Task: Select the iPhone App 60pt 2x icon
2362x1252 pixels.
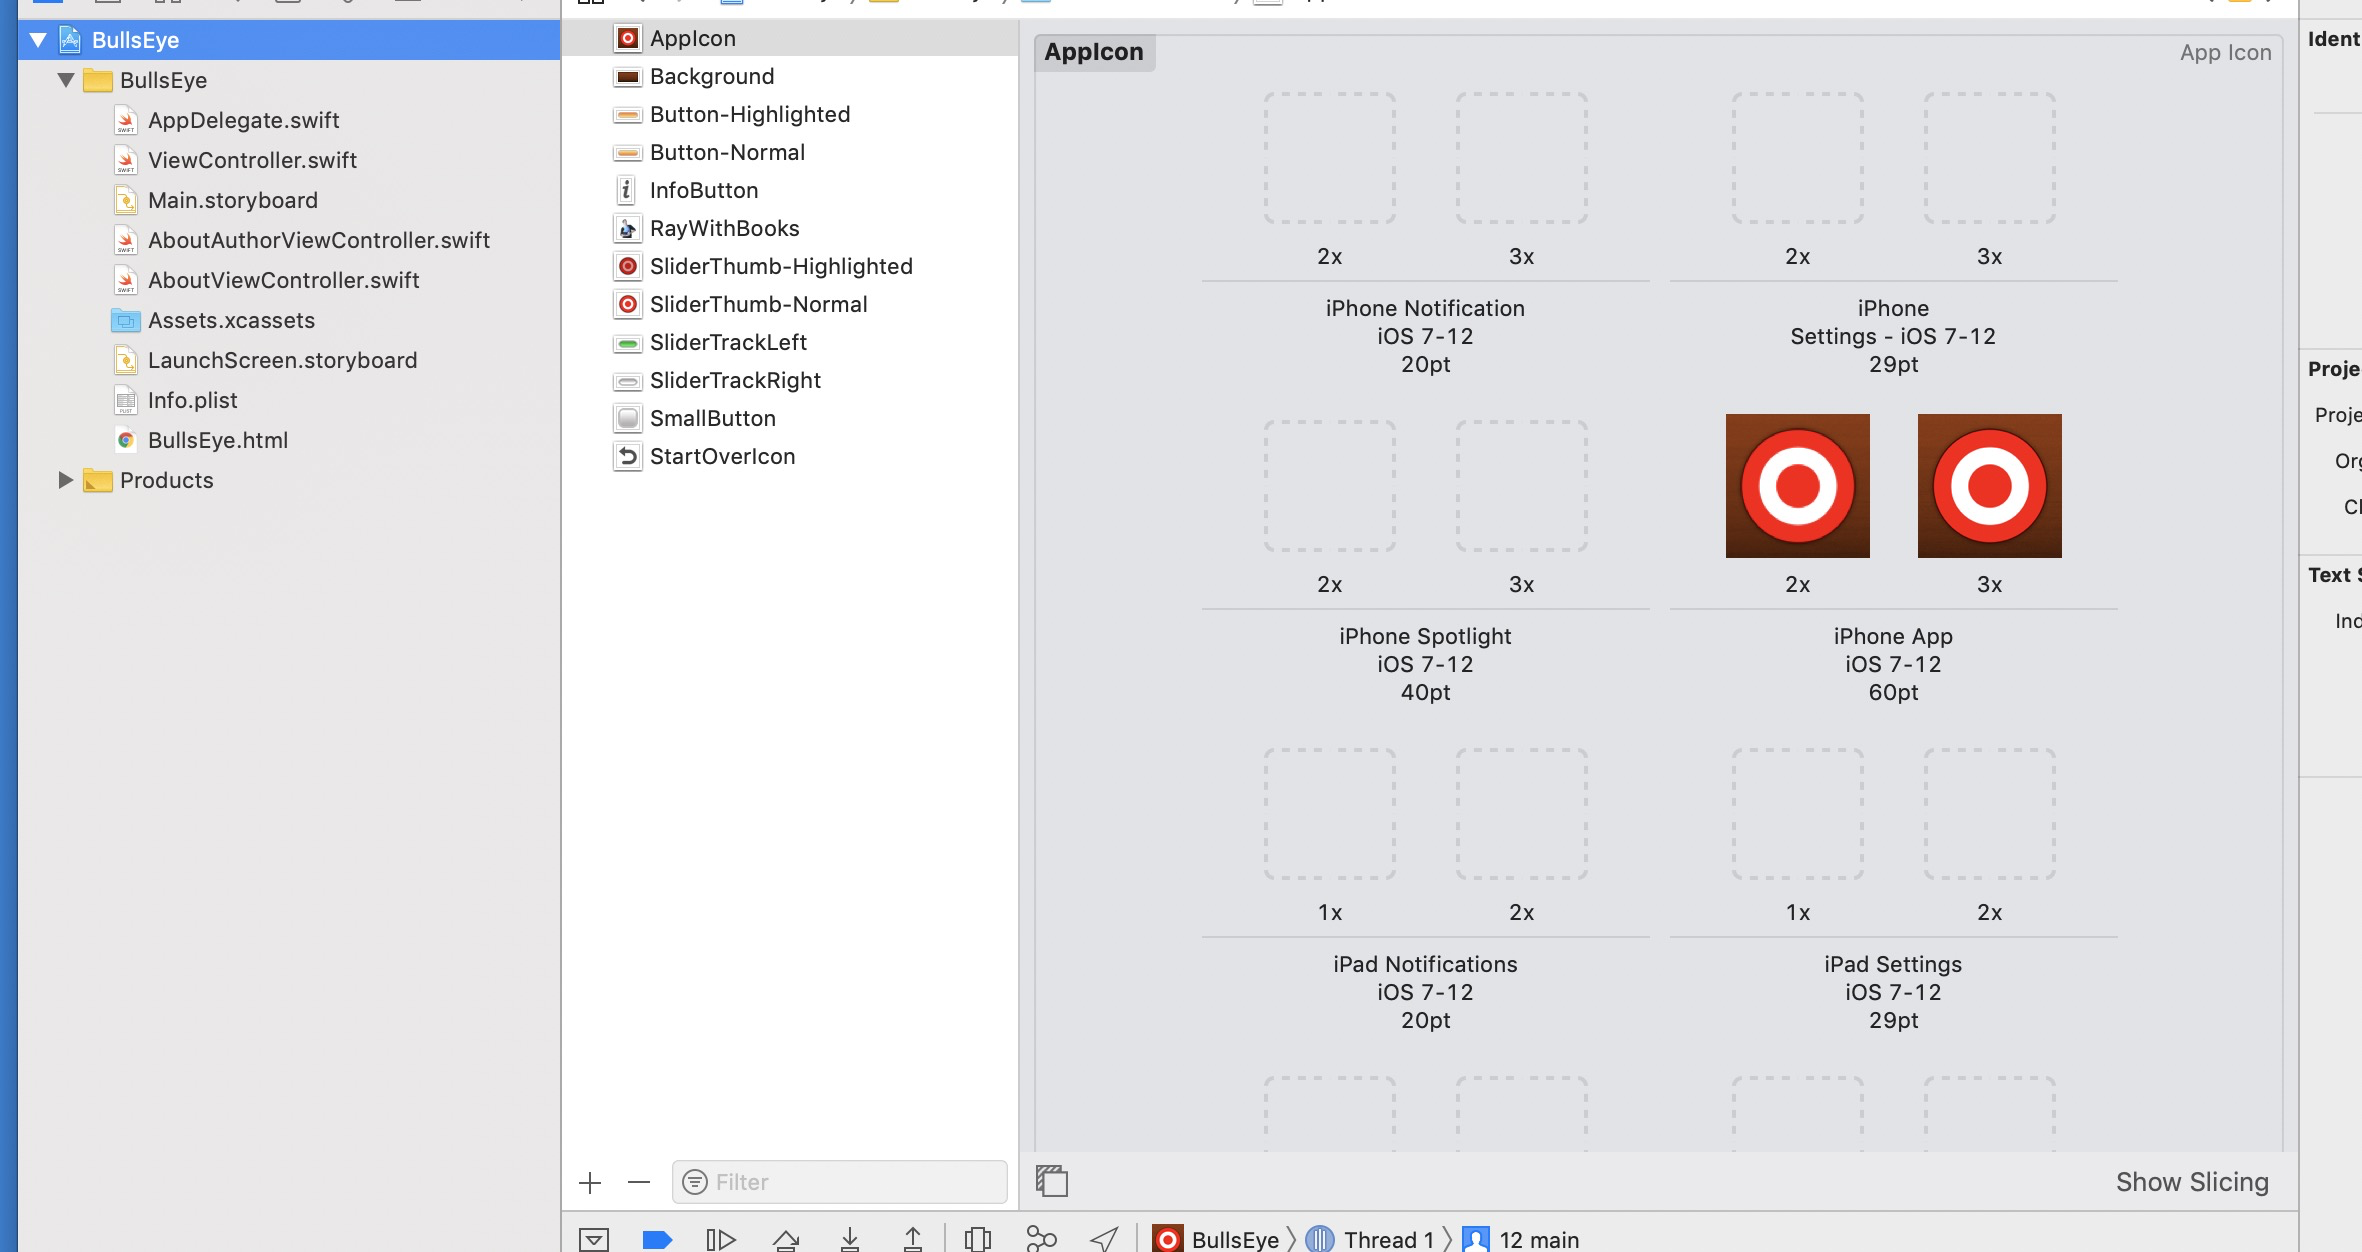Action: tap(1798, 486)
